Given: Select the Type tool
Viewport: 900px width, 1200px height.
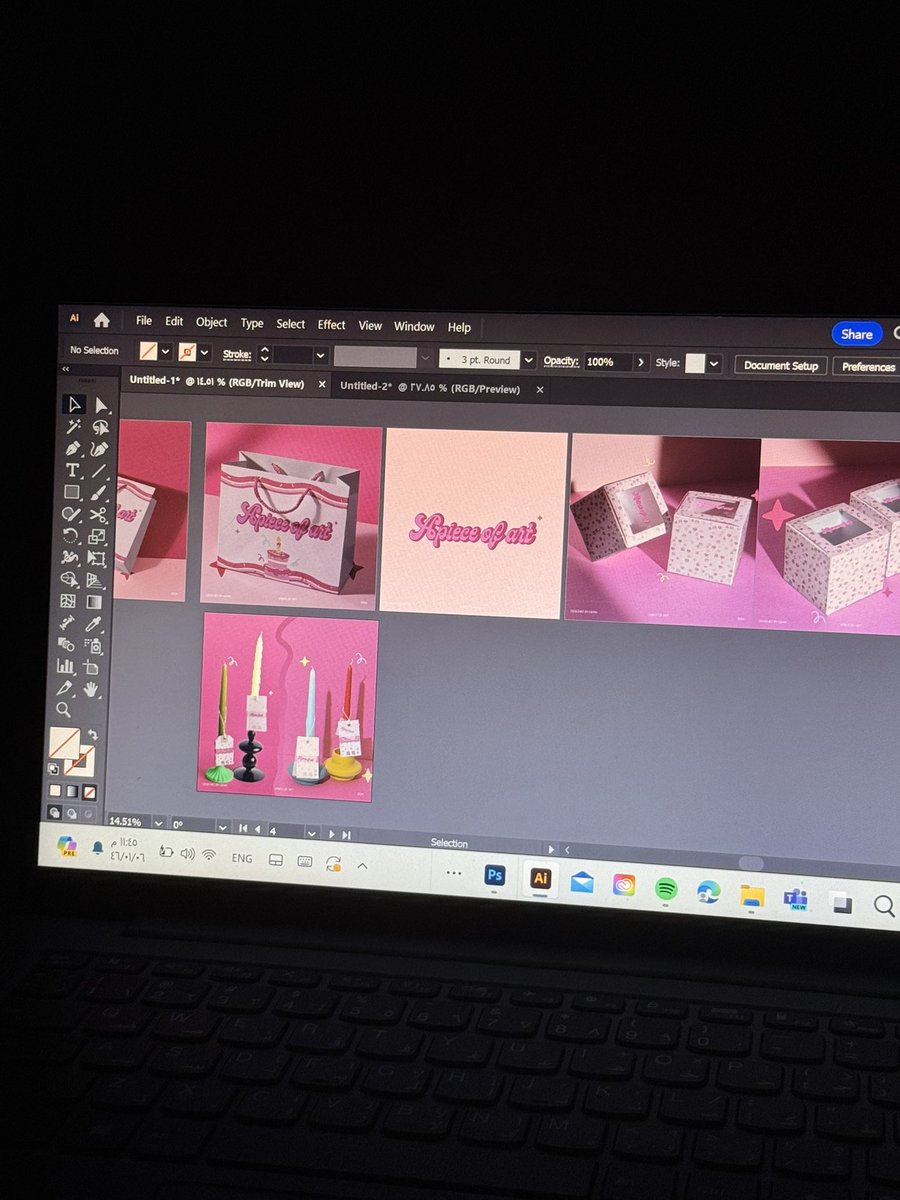Looking at the screenshot, I should [73, 470].
